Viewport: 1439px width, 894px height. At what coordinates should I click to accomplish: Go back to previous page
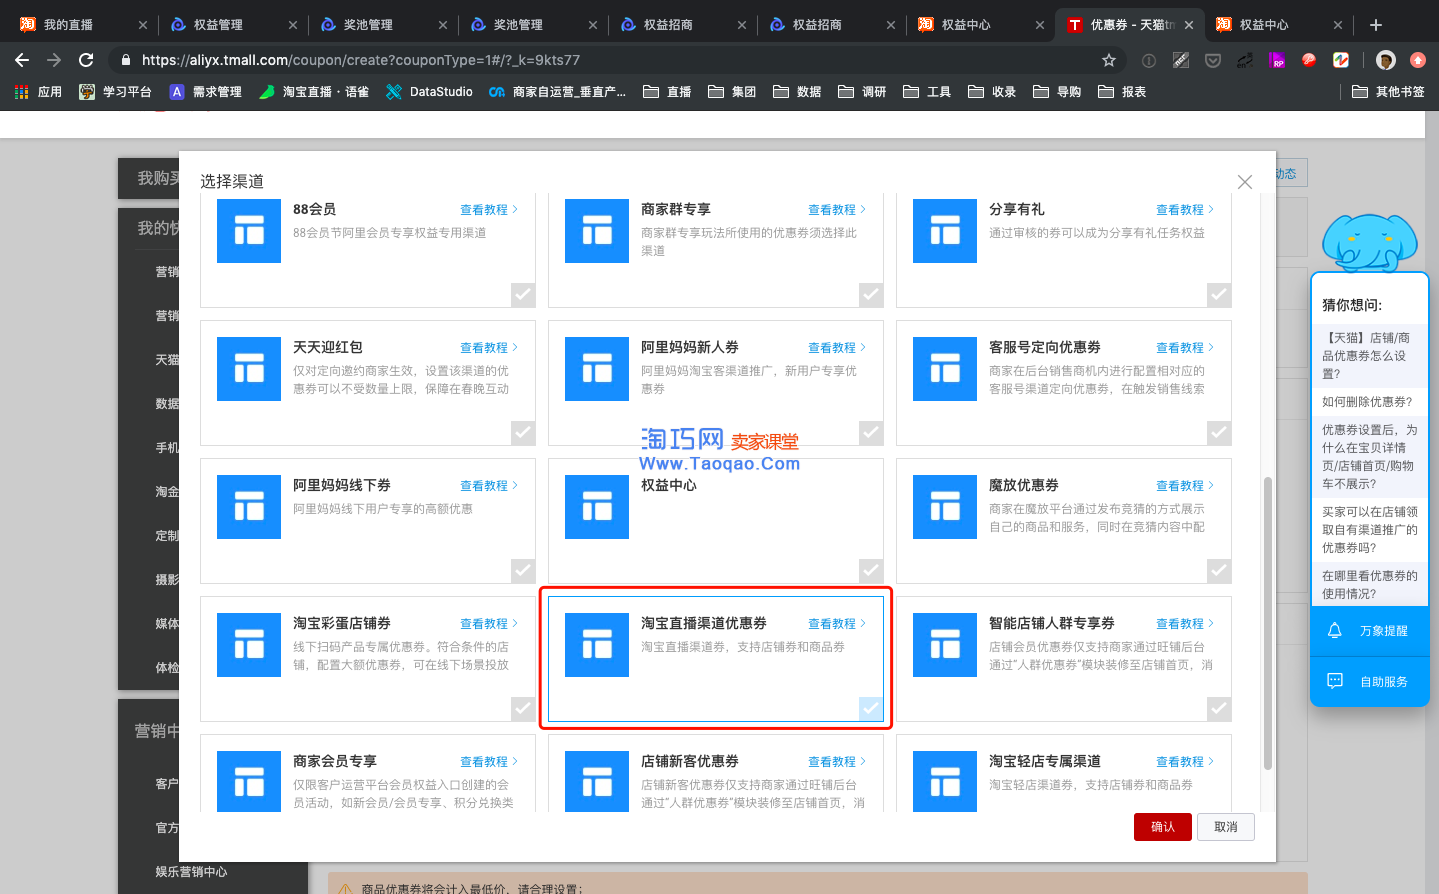click(x=22, y=60)
